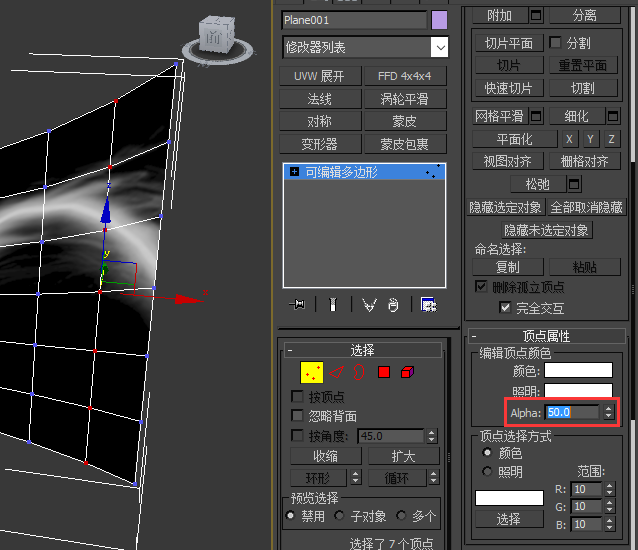Image resolution: width=638 pixels, height=550 pixels.
Task: Enable 按角度 checkbox
Action: [297, 436]
